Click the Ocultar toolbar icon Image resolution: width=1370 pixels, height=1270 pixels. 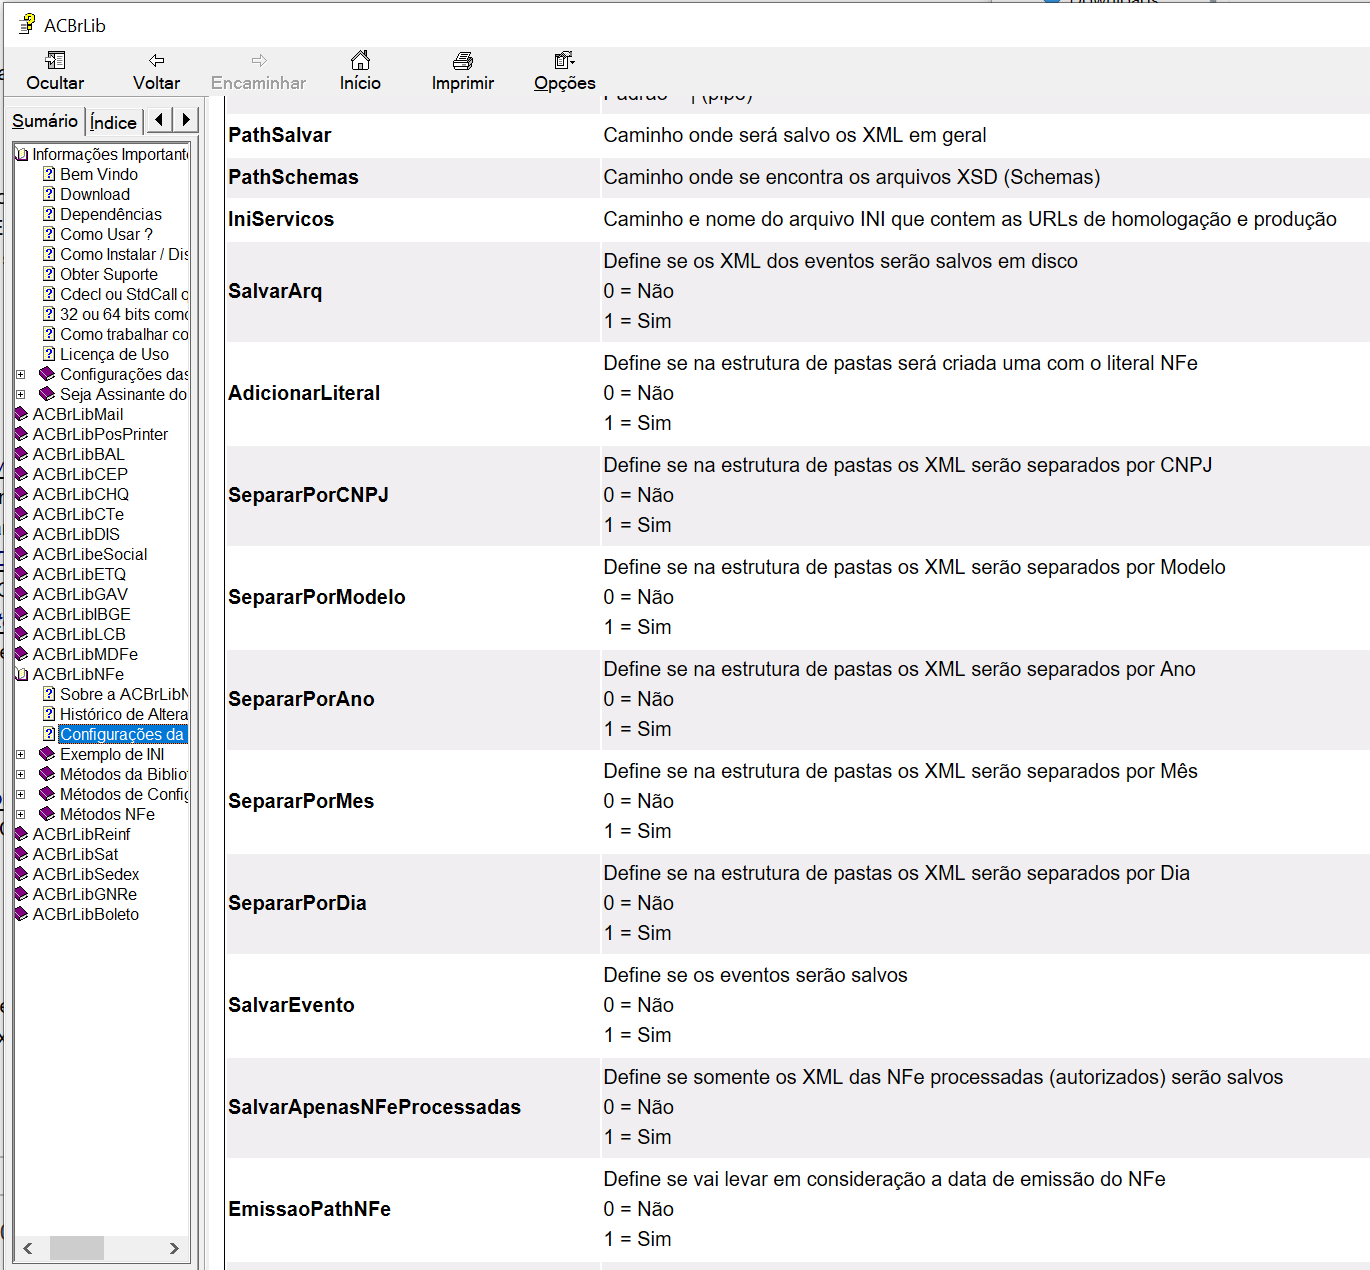(55, 61)
